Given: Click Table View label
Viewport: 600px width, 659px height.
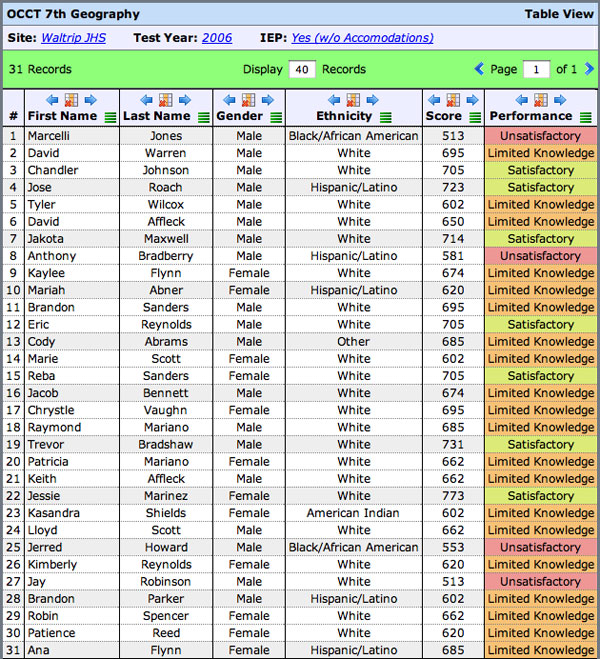Looking at the screenshot, I should point(559,14).
